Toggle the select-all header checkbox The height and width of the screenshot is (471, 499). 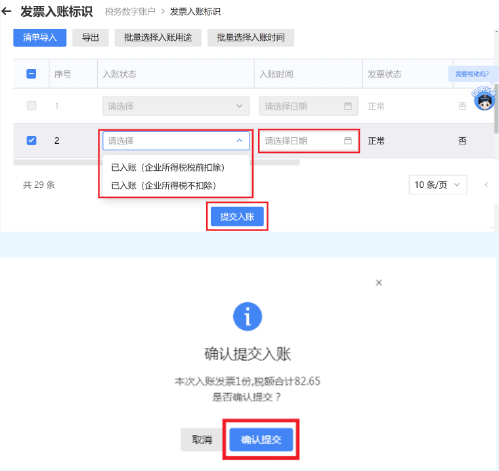click(x=31, y=74)
